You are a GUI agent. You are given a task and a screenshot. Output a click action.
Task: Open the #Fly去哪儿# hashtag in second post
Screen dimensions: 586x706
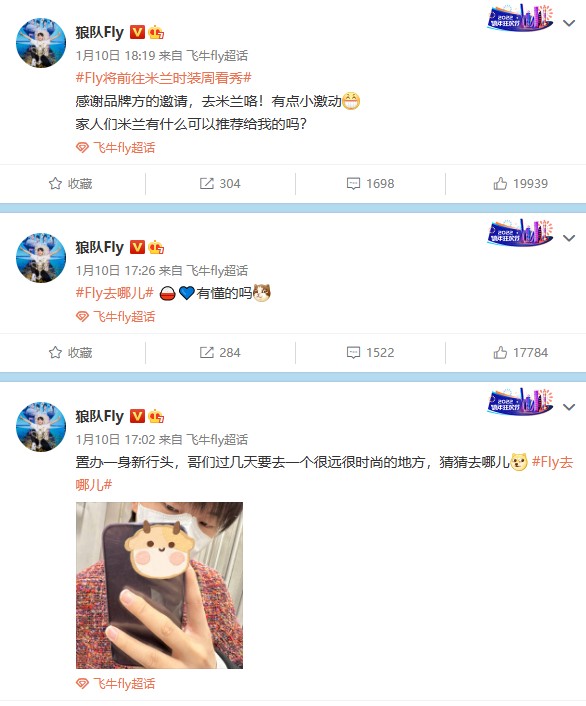[114, 293]
